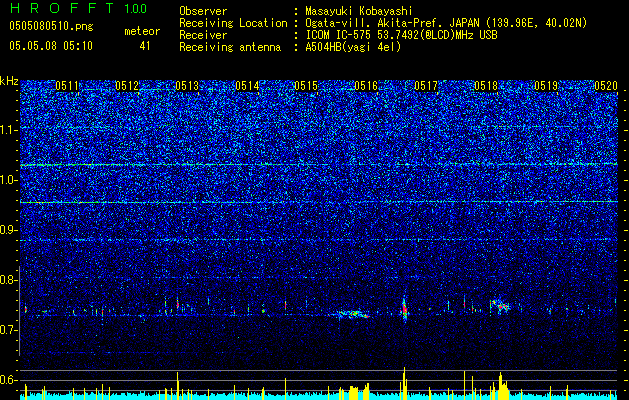Click the 0.9 kHz axis label
The image size is (629, 400).
[x=9, y=230]
